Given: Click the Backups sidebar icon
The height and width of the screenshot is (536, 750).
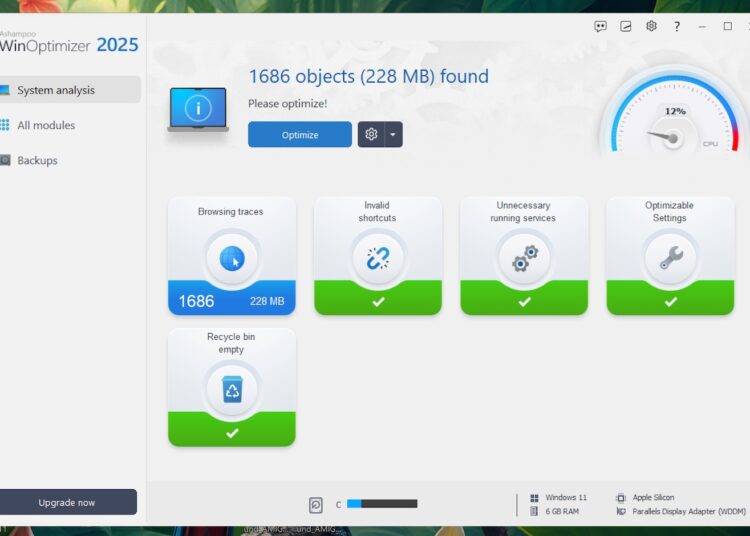Looking at the screenshot, I should pos(5,160).
